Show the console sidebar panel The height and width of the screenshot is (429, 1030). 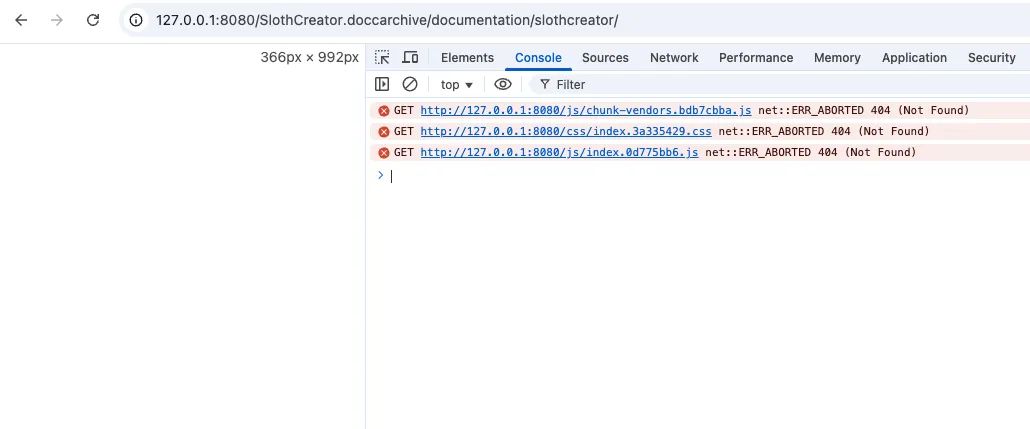click(x=382, y=85)
